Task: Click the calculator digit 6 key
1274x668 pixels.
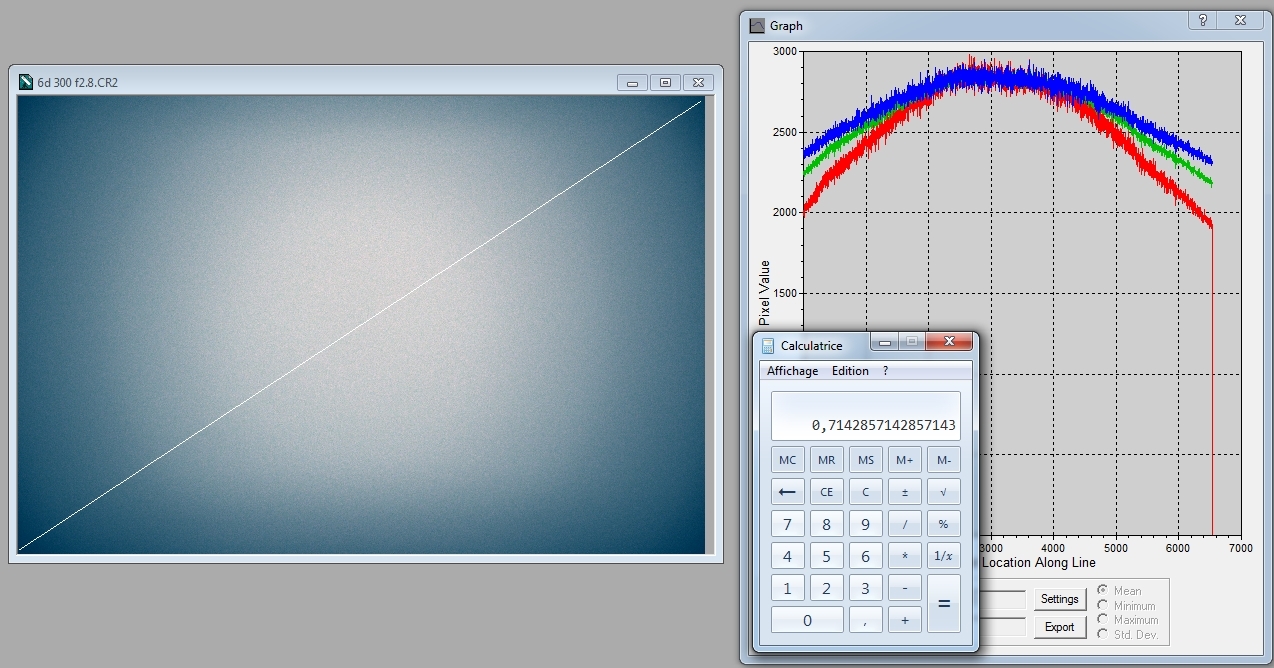Action: click(x=865, y=556)
